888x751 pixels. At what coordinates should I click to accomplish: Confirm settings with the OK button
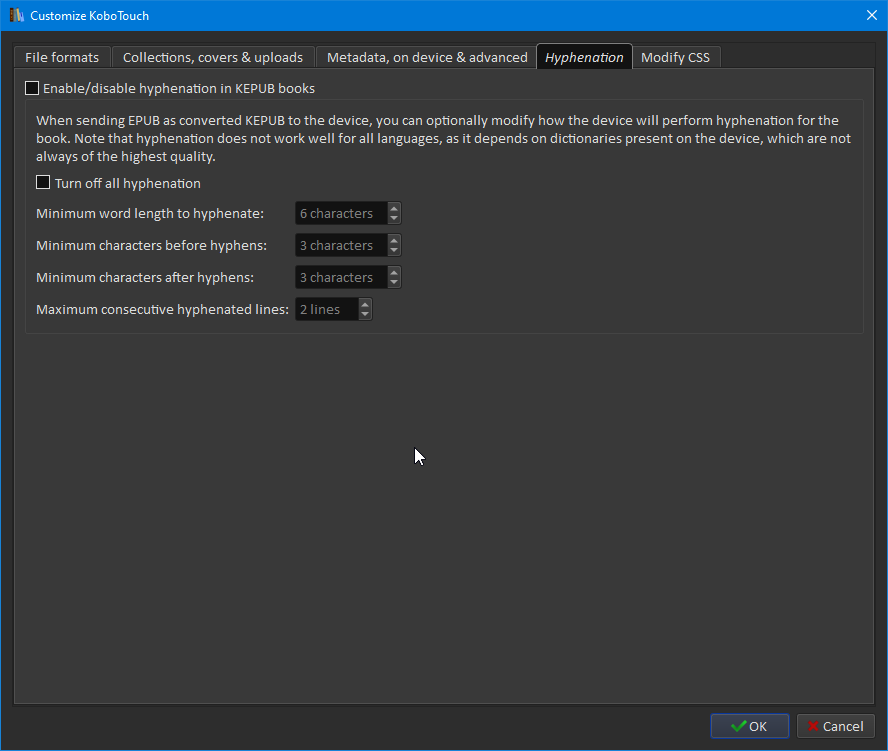point(749,726)
